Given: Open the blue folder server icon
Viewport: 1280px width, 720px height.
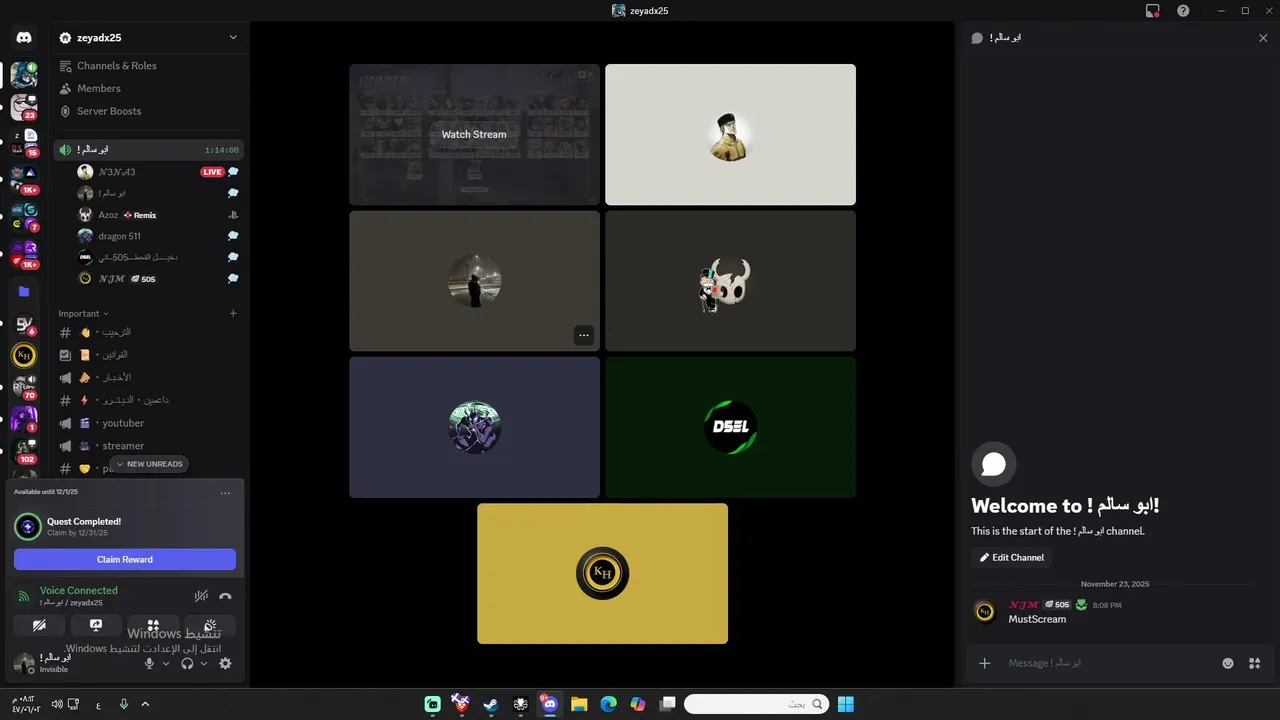Looking at the screenshot, I should point(24,292).
